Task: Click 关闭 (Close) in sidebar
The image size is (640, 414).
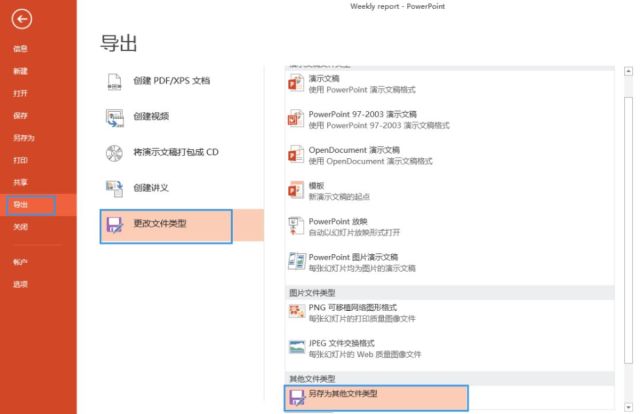Action: tap(20, 227)
